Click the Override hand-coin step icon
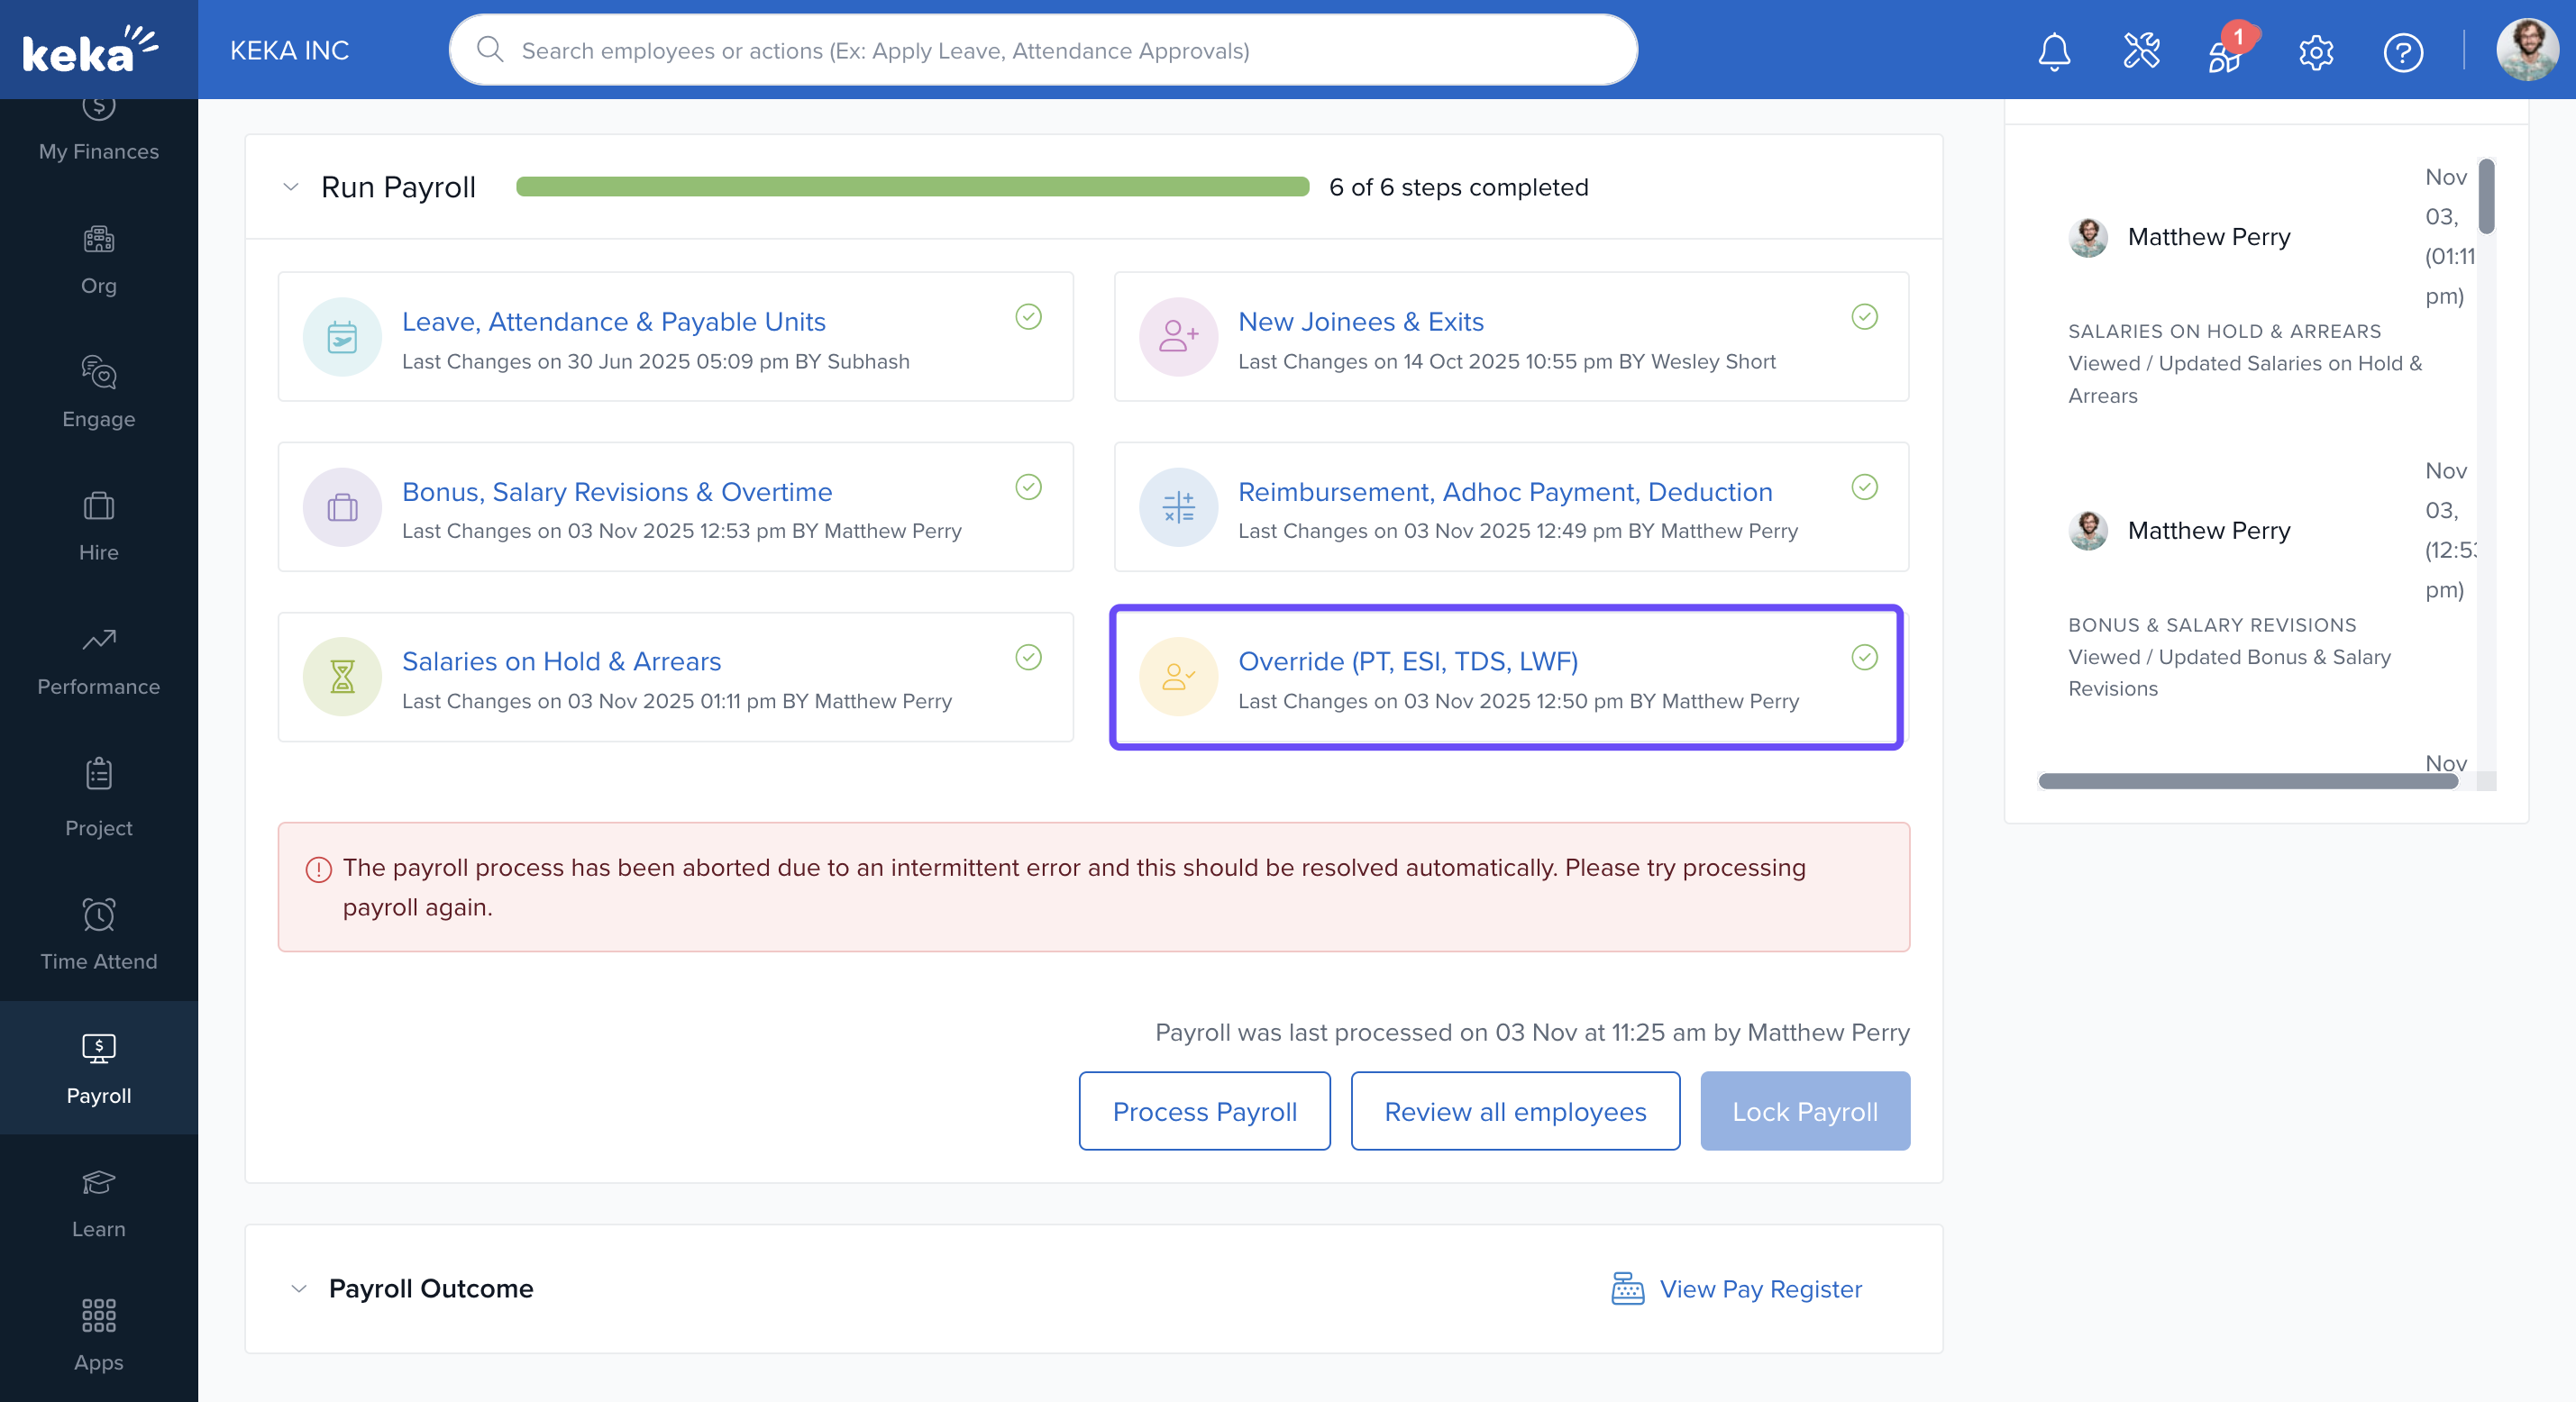2576x1402 pixels. coord(1178,677)
